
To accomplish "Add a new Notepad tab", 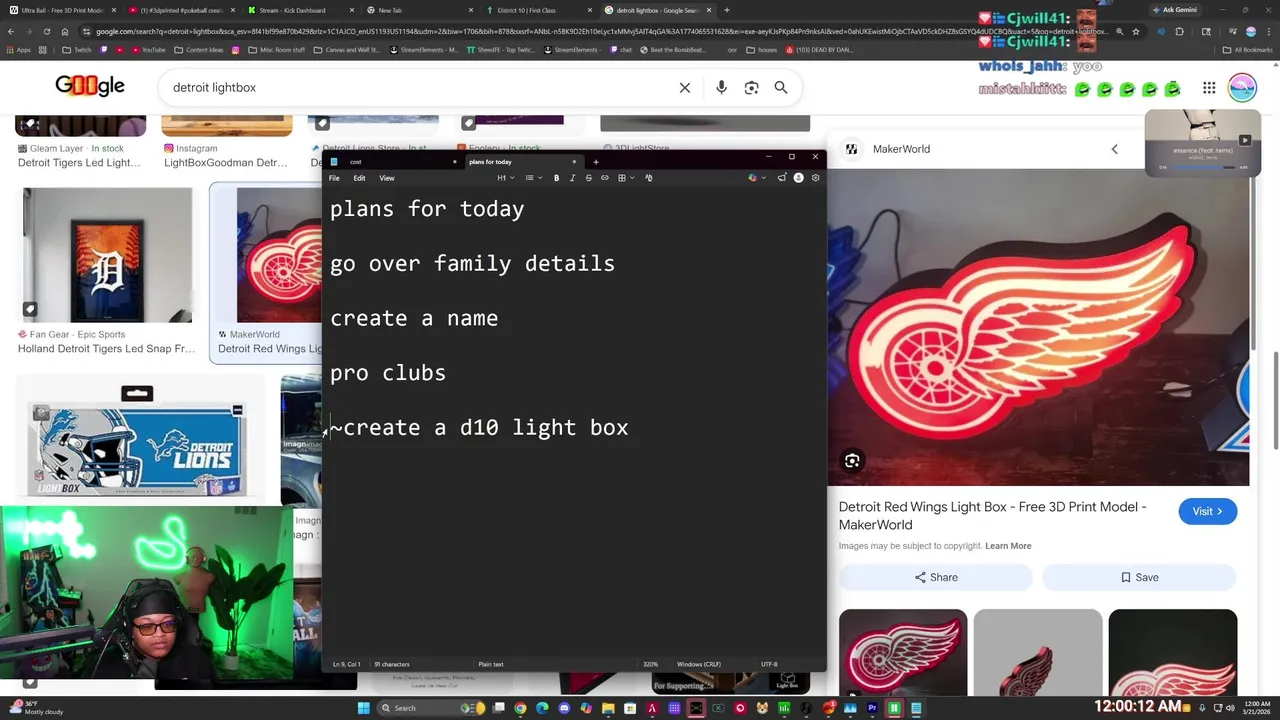I will click(596, 162).
